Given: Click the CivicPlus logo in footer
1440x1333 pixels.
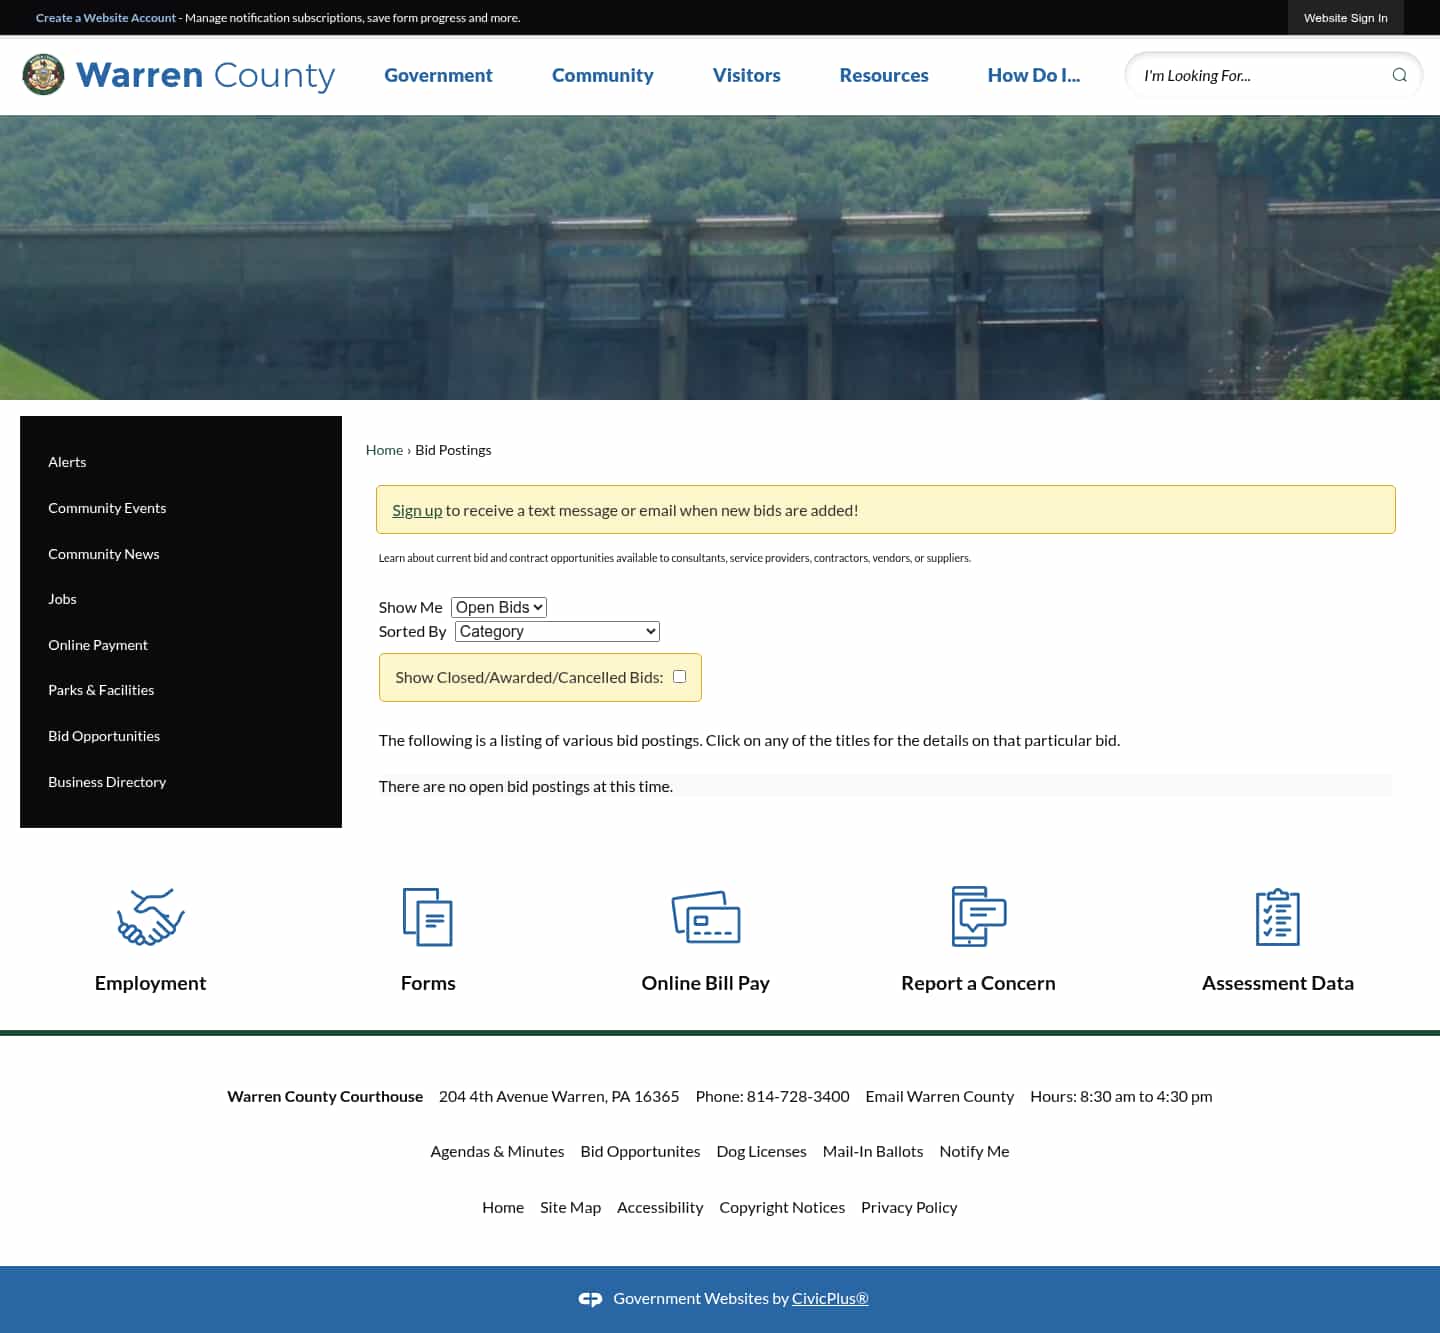Looking at the screenshot, I should (591, 1298).
